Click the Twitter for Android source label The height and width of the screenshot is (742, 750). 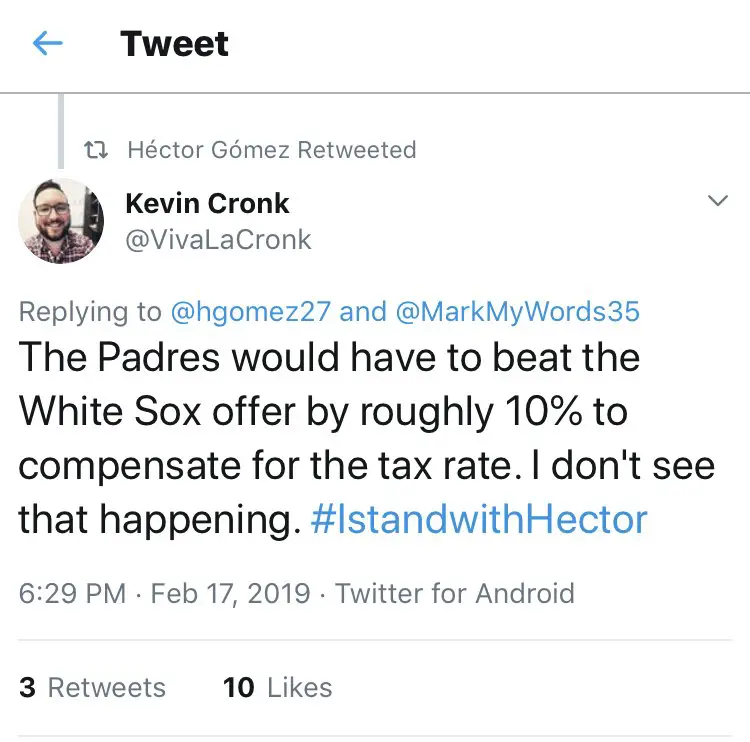click(454, 593)
